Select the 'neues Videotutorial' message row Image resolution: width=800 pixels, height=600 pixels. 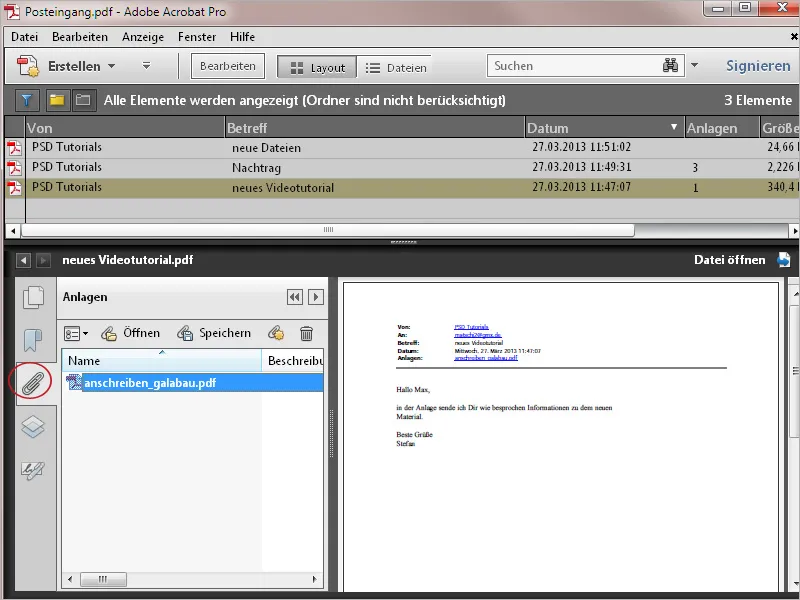tap(402, 188)
